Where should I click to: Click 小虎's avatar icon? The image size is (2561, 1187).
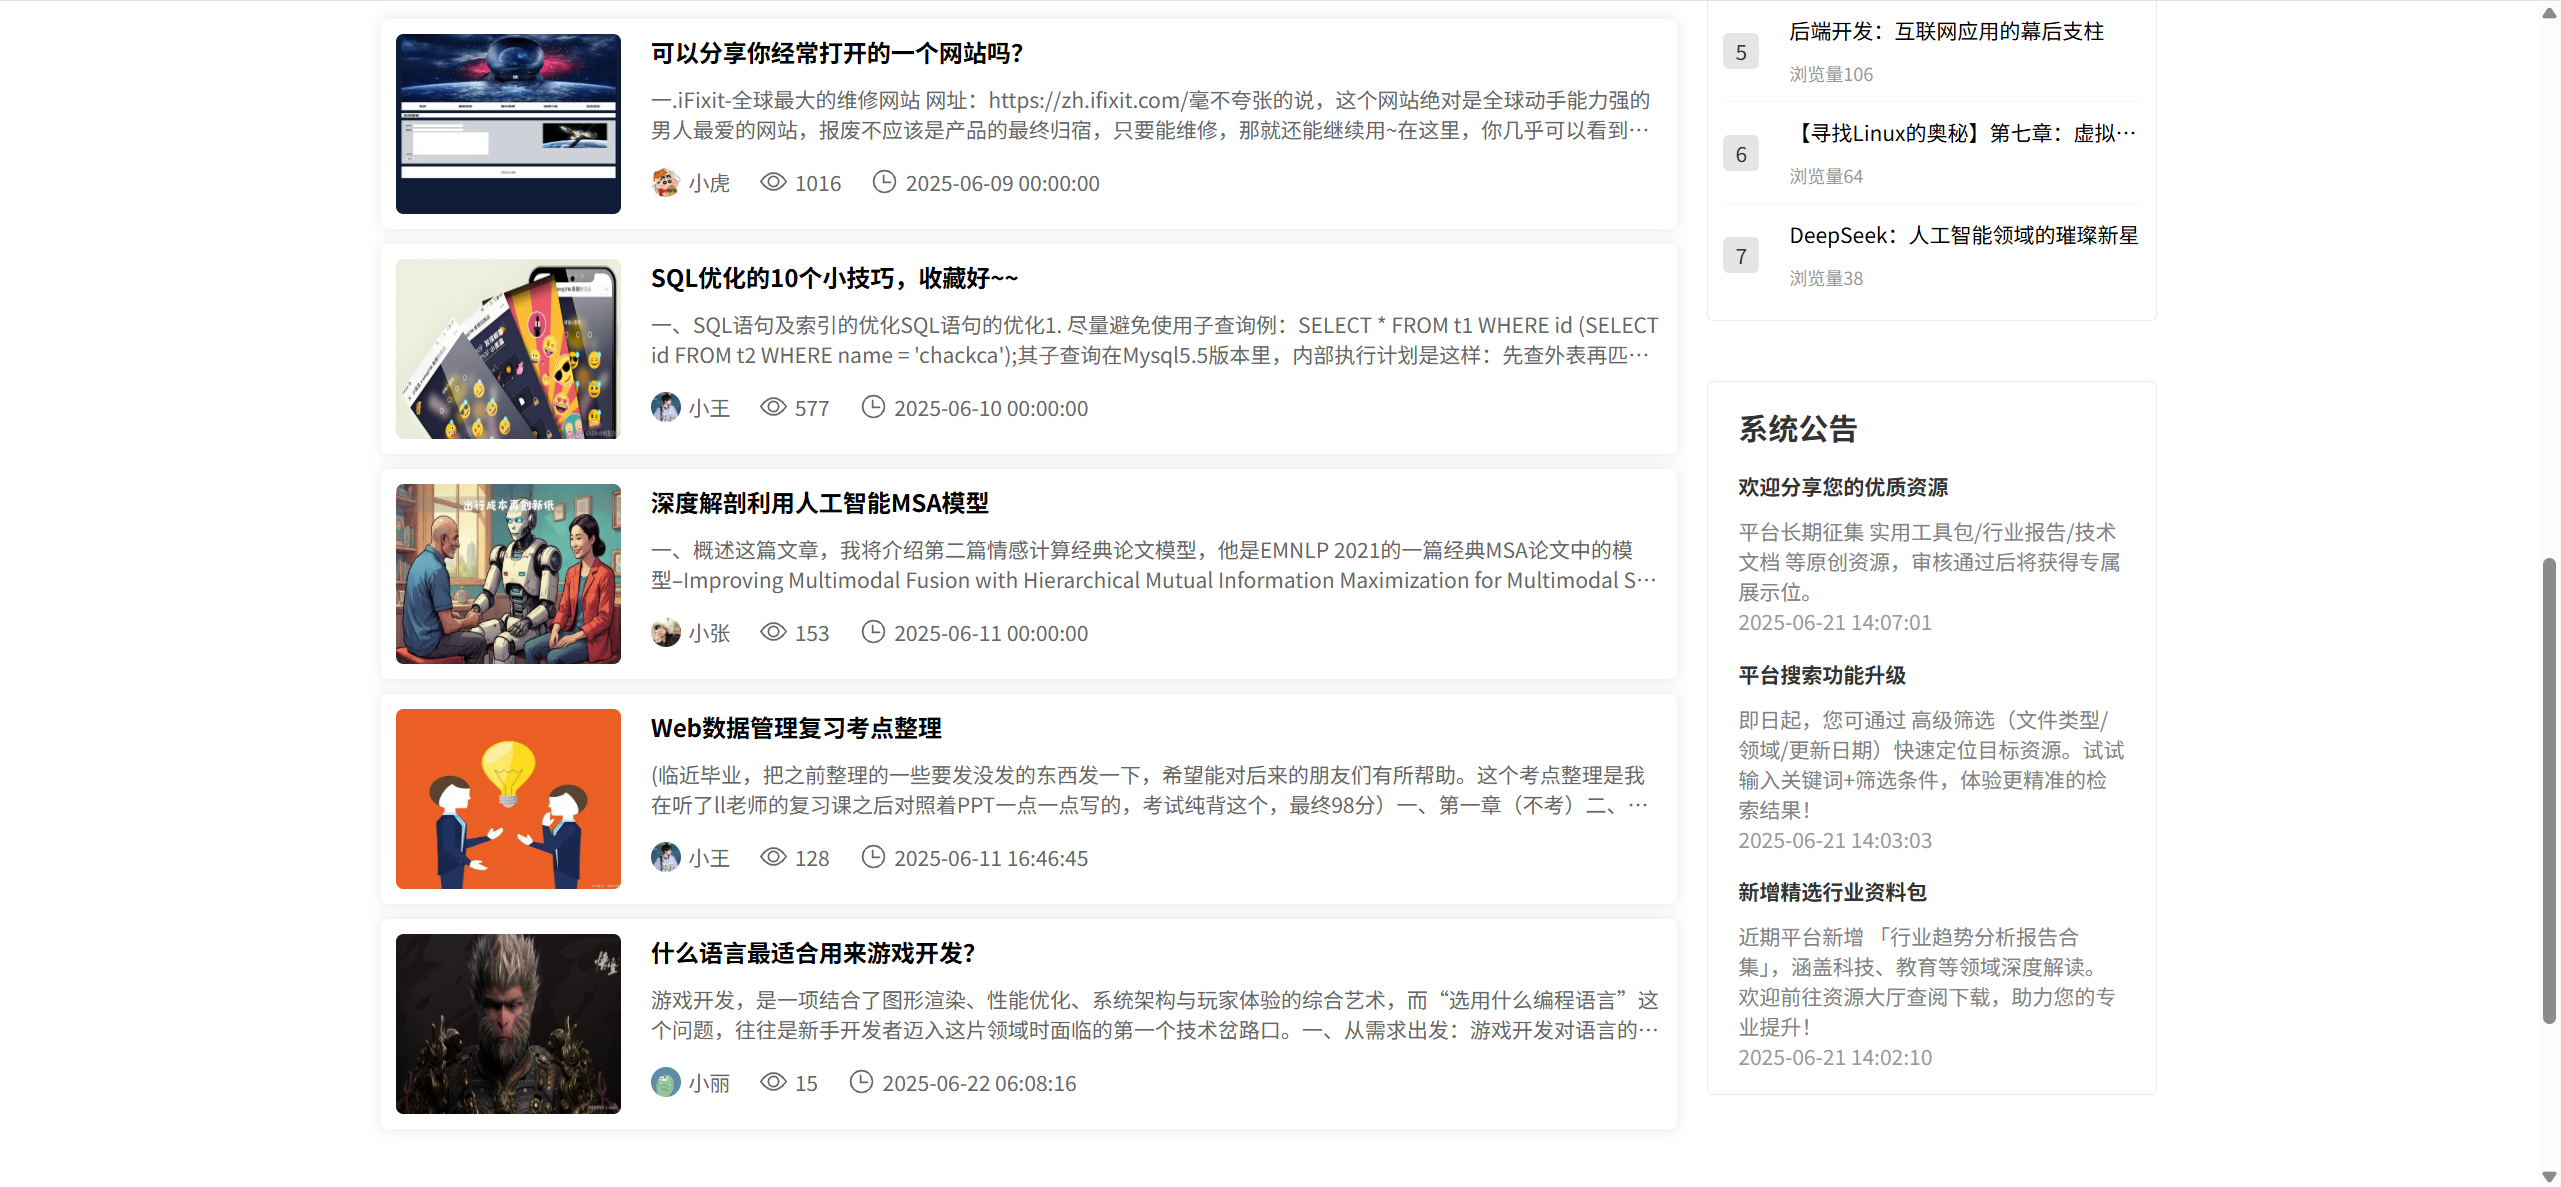(665, 183)
